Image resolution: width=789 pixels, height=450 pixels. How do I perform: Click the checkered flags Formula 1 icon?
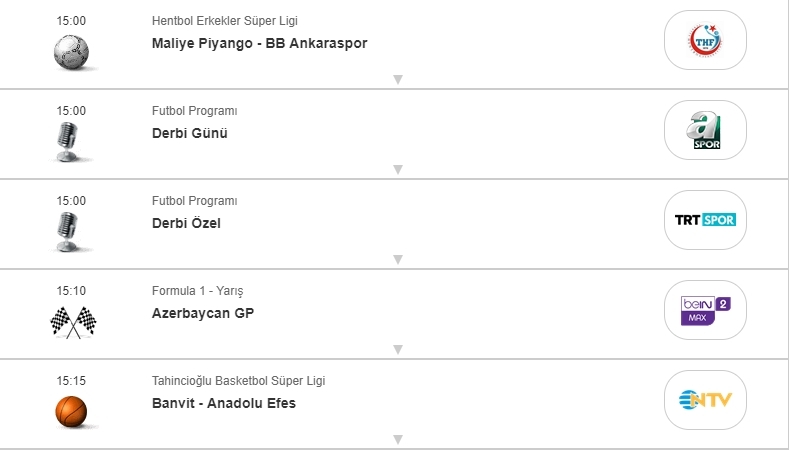point(72,321)
